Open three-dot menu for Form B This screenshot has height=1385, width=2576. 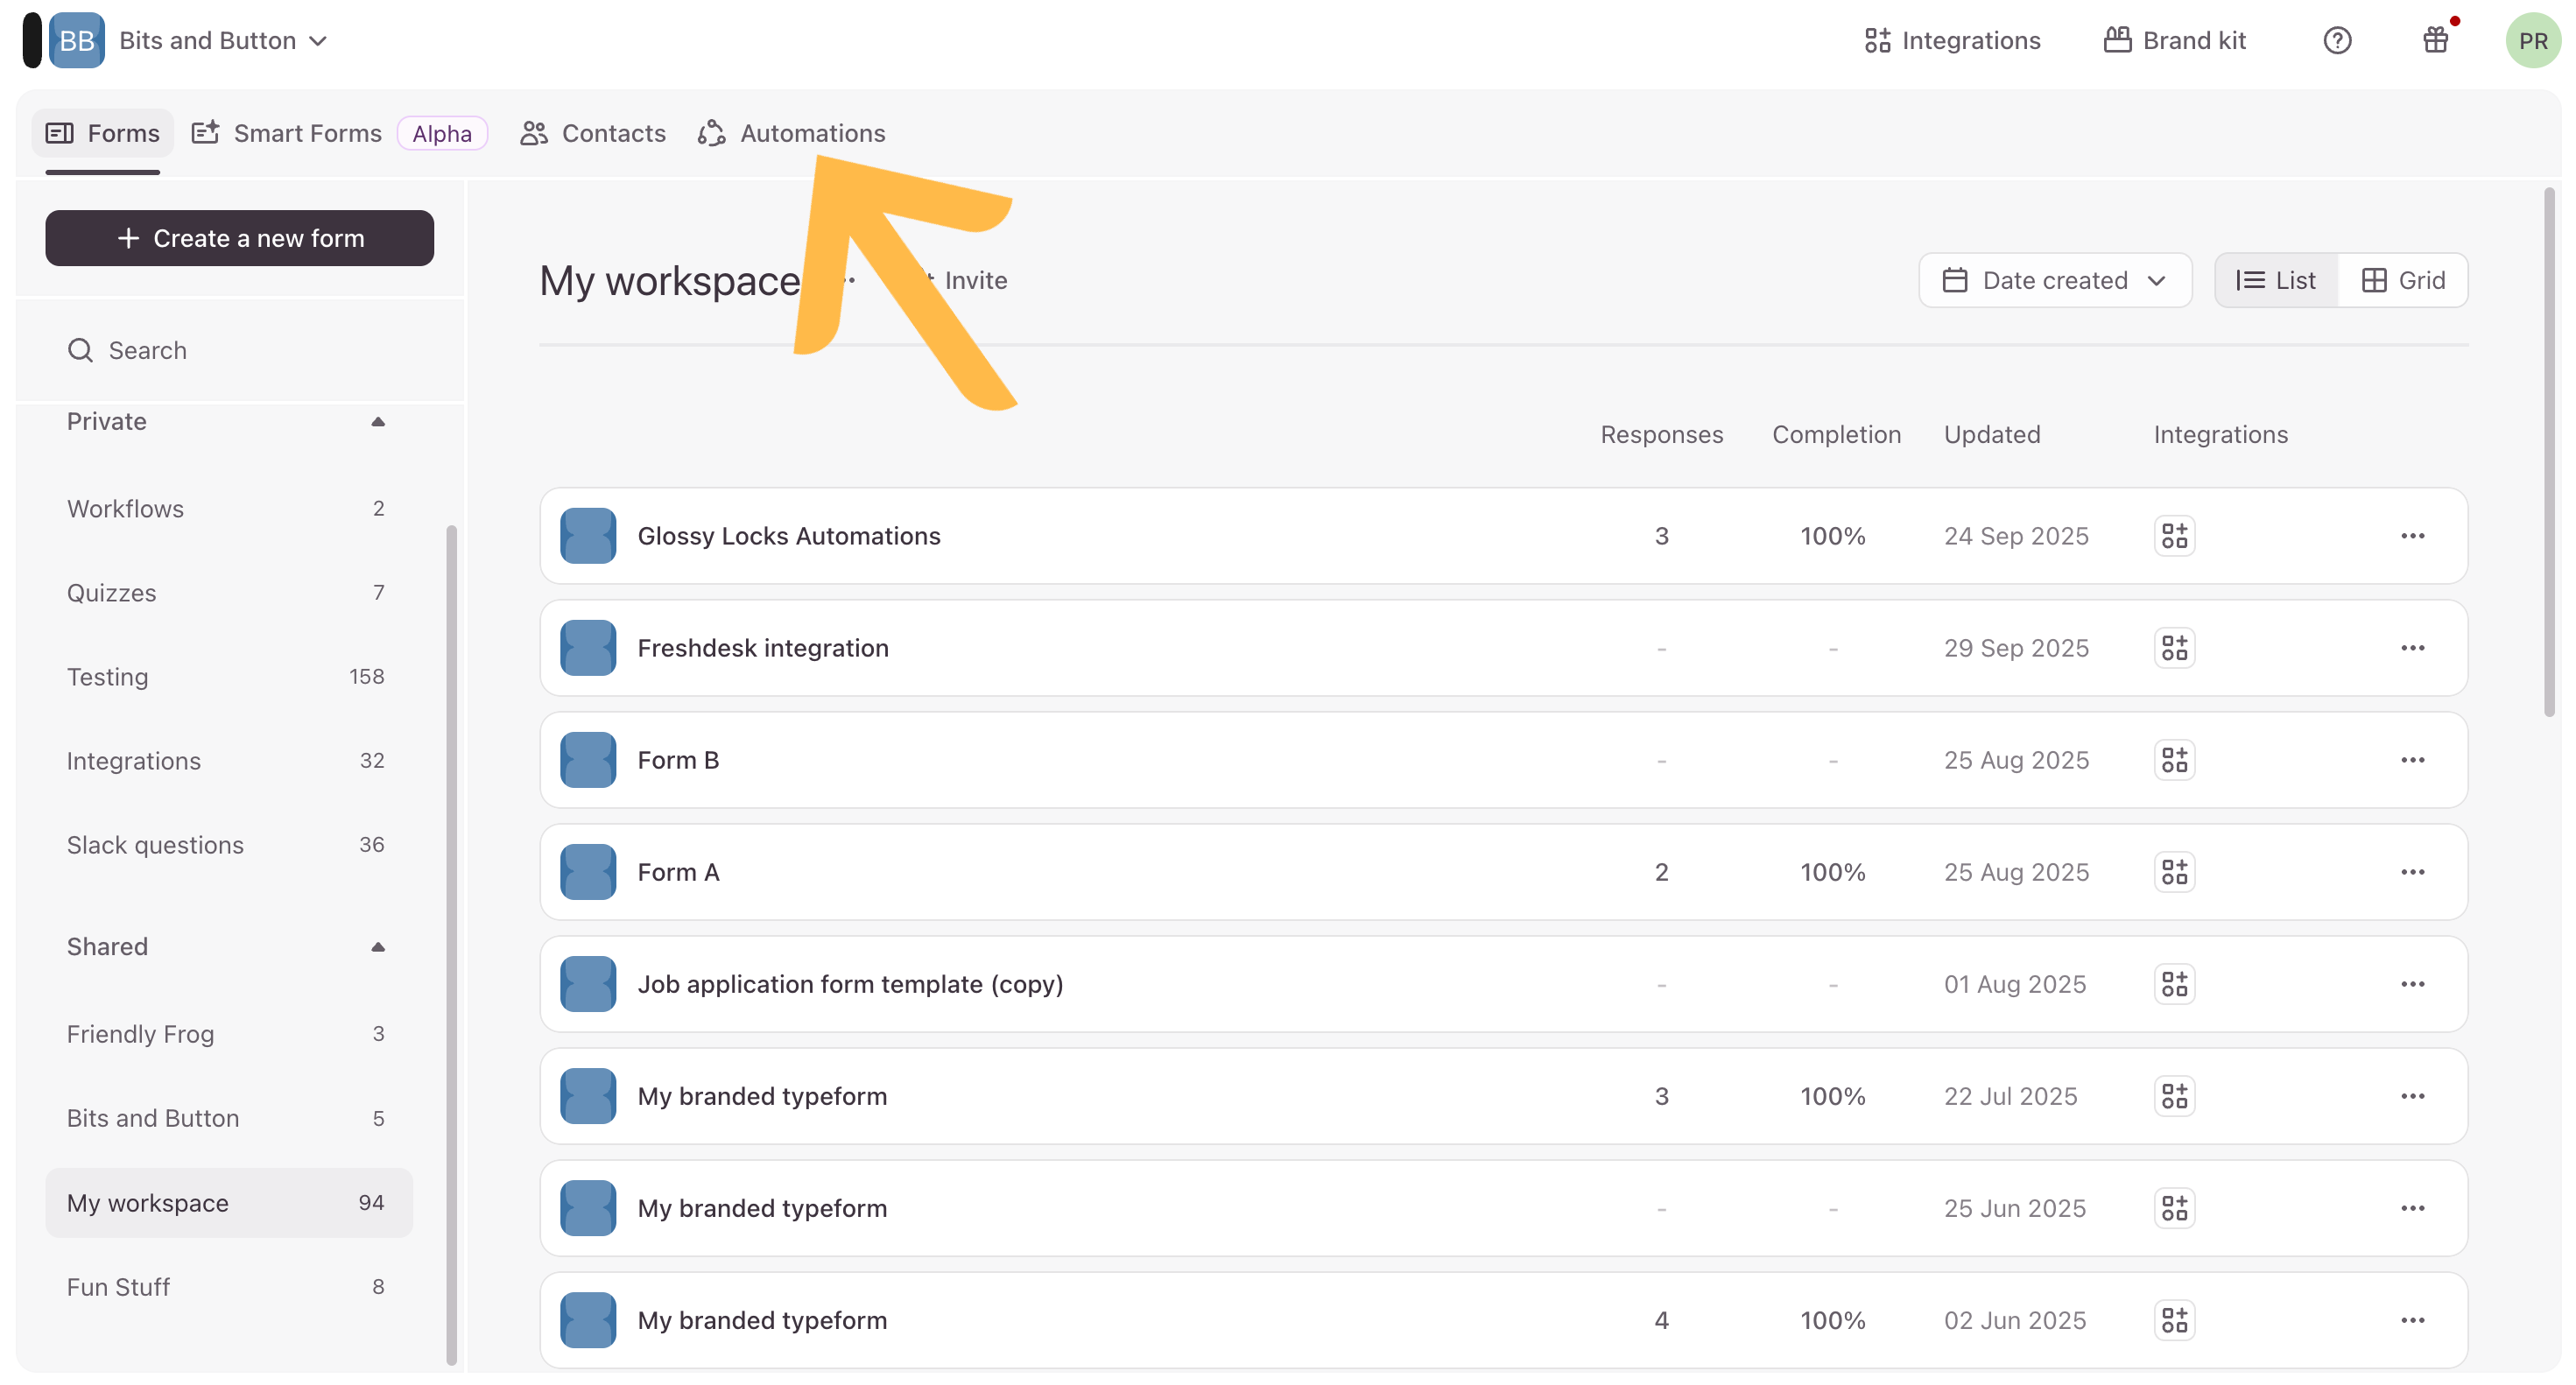tap(2412, 760)
